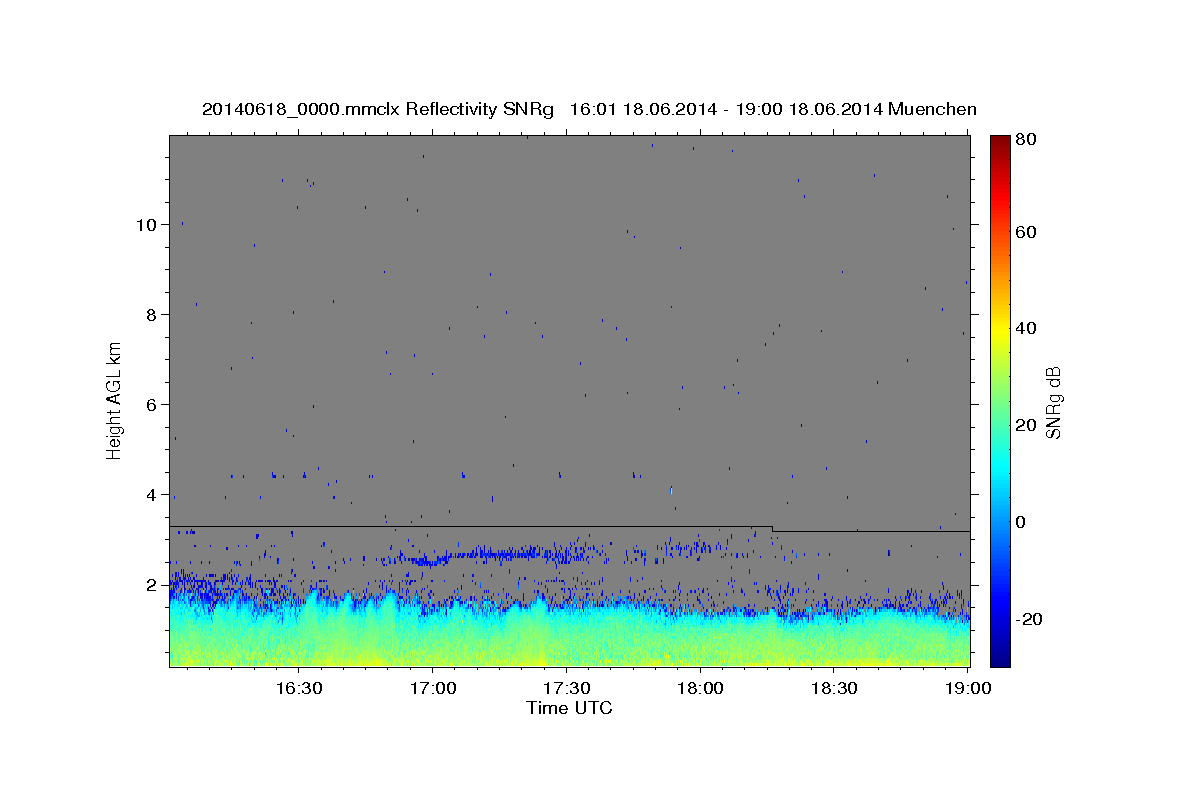Click the SNRg dB colorbar title
This screenshot has height=800, width=1200.
coord(1053,400)
